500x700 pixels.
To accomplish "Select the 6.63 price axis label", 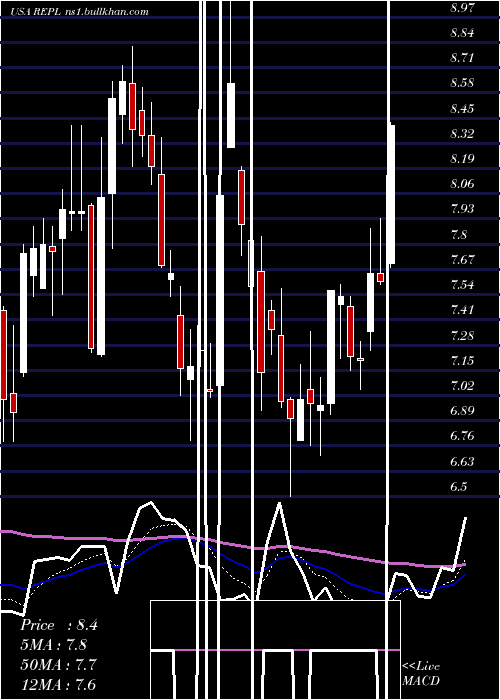I will coord(462,462).
